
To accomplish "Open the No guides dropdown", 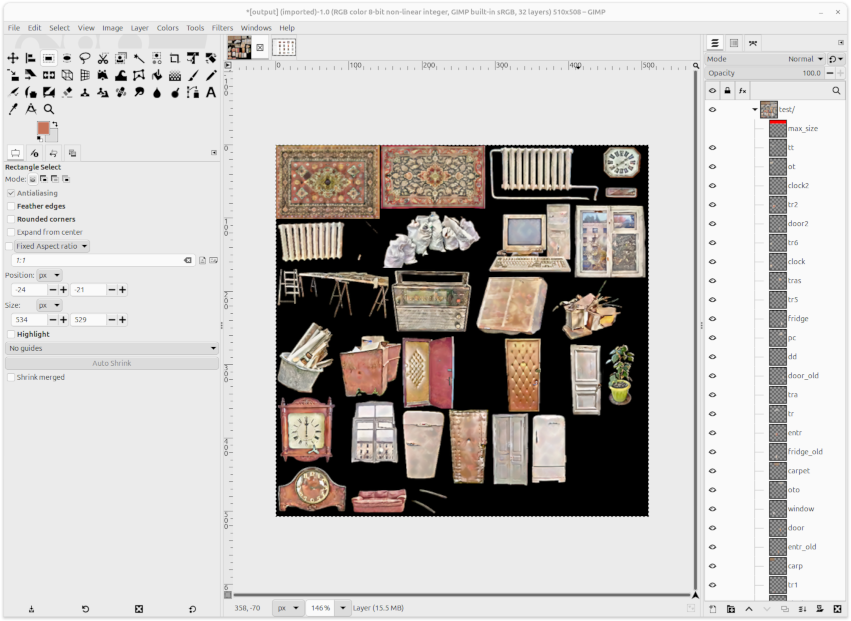I will click(112, 348).
